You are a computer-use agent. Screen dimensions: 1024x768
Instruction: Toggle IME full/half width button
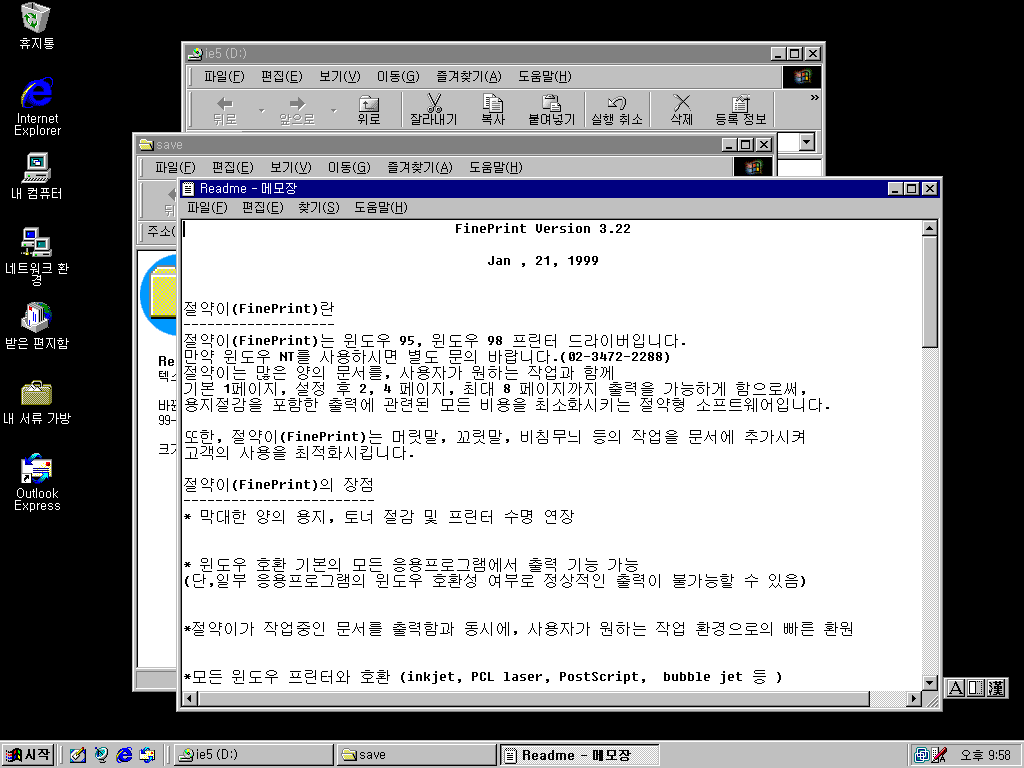click(x=975, y=688)
